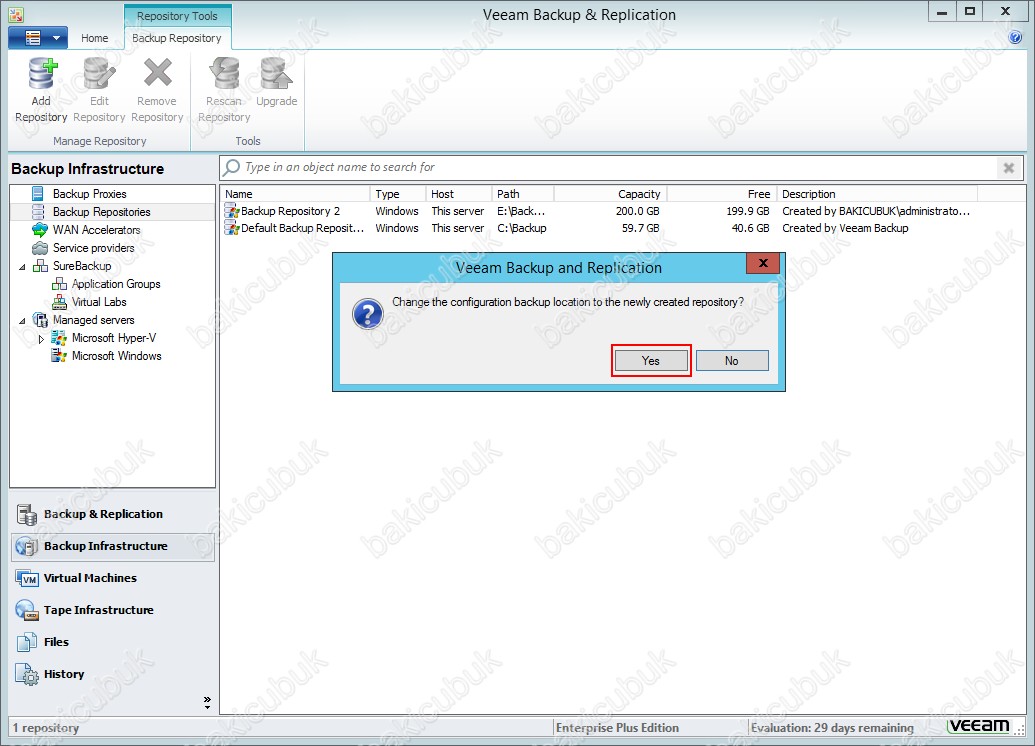Open the Files view
Screen dimensions: 1035x746
[x=112, y=642]
